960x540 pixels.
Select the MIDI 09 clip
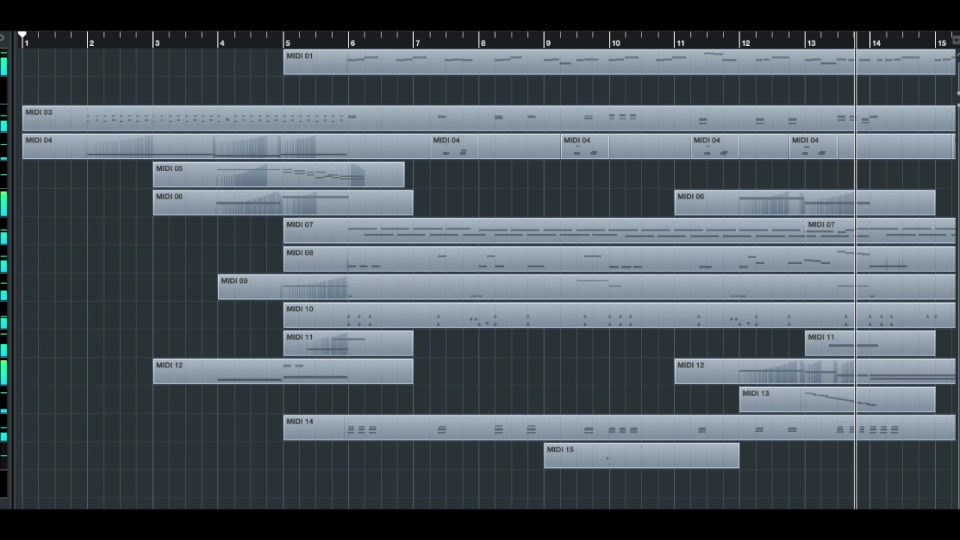(587, 287)
